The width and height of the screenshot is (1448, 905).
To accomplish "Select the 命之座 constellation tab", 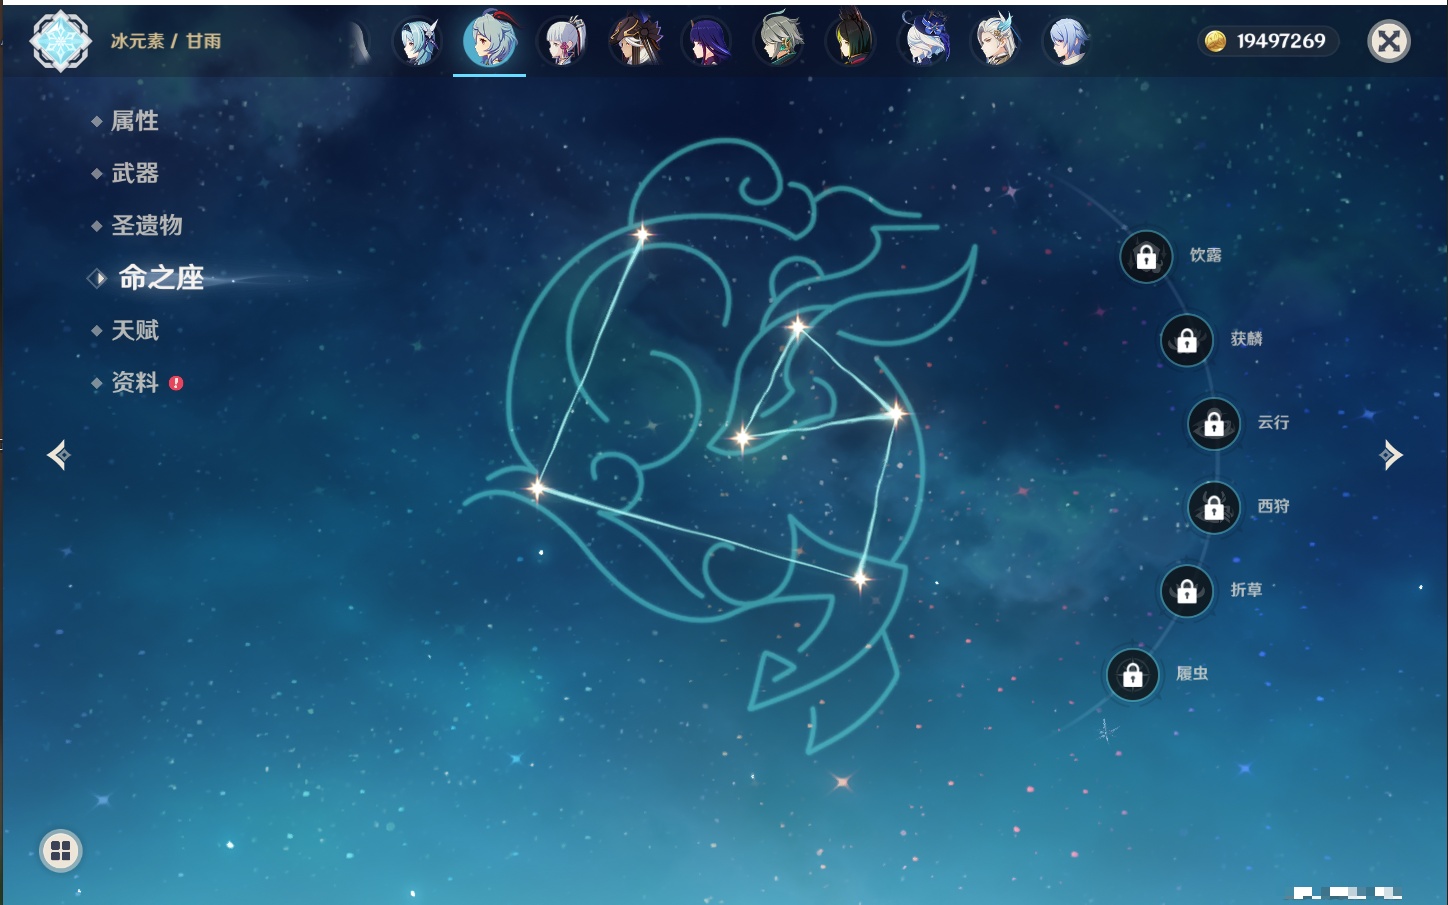I will 160,278.
